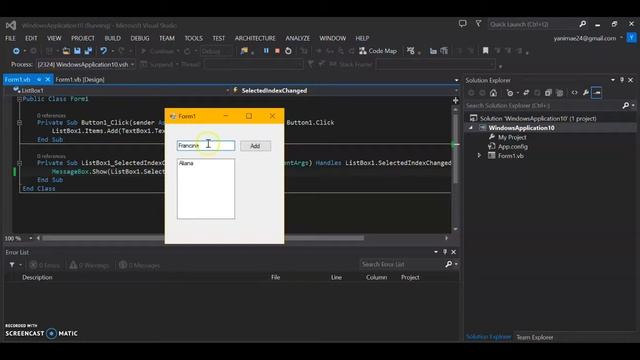
Task: Split editor using the plus icon
Action: [x=456, y=100]
